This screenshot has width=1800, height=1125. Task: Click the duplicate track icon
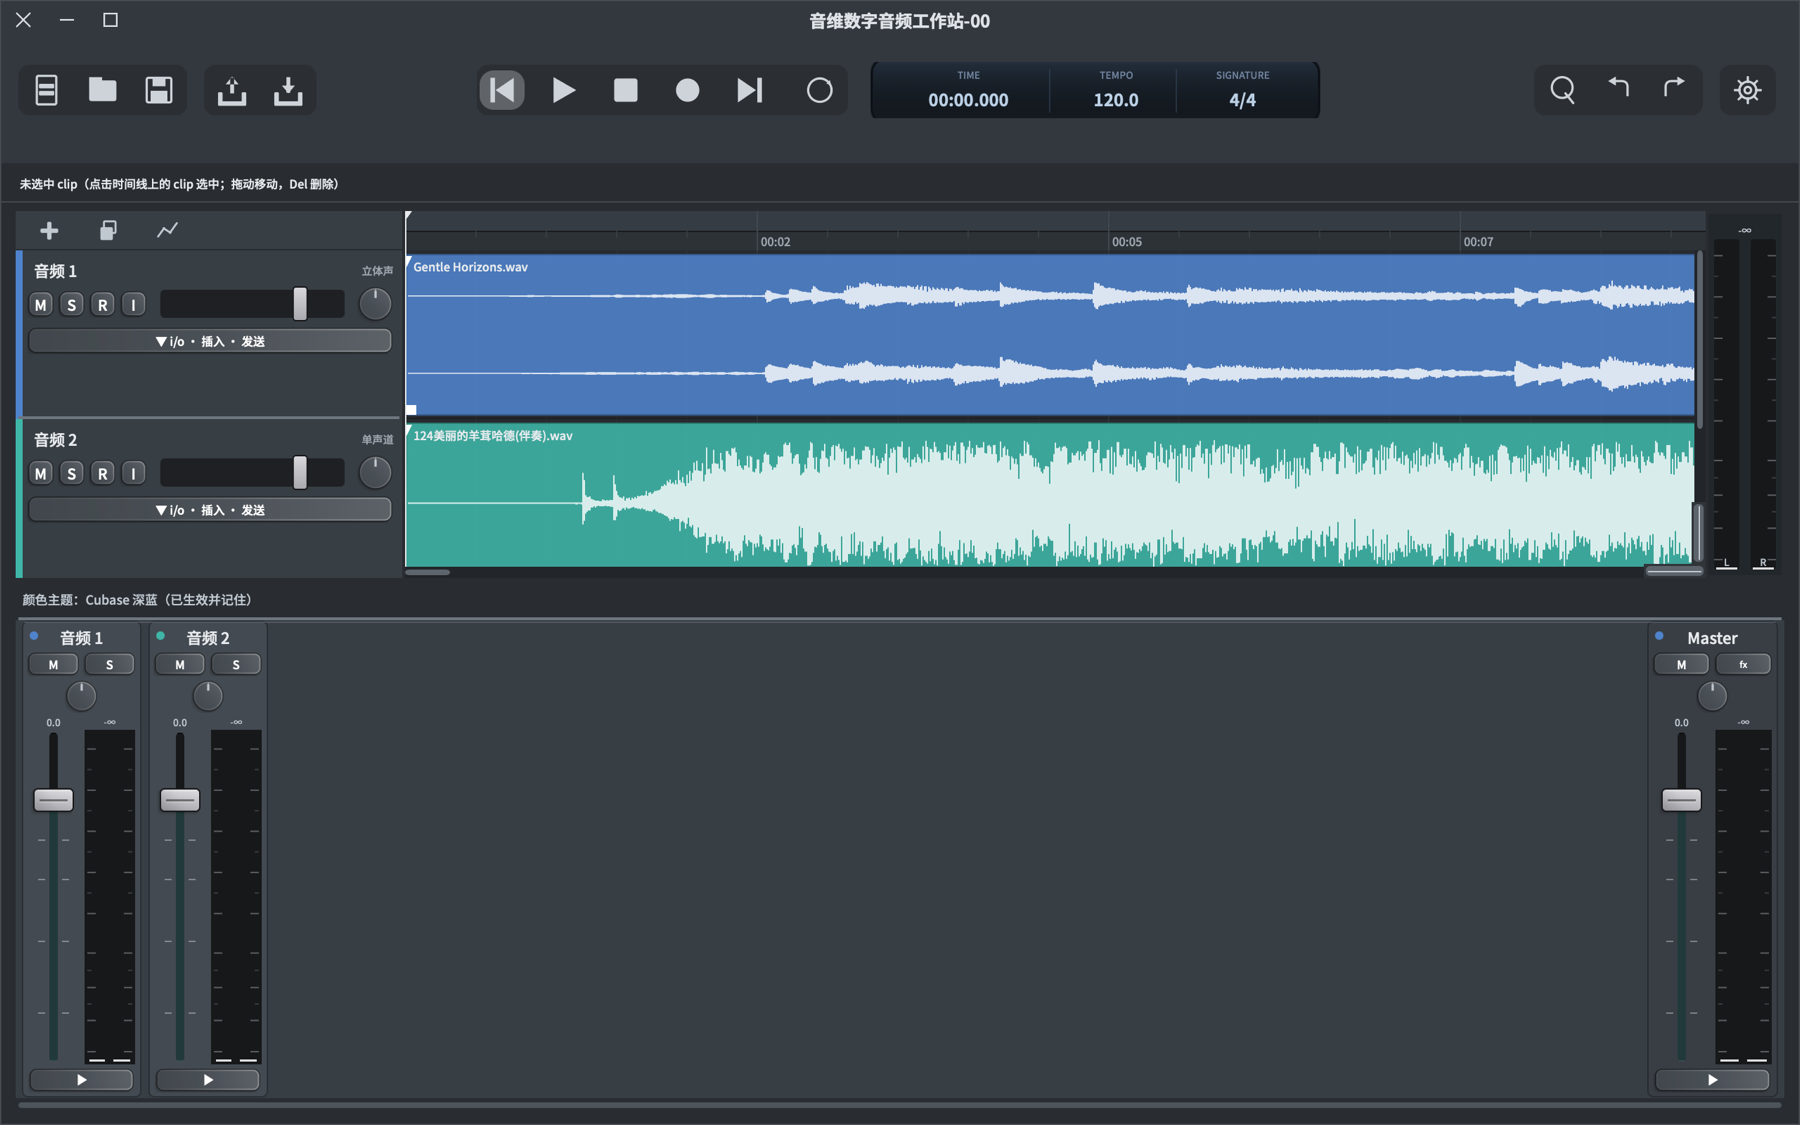coord(108,231)
